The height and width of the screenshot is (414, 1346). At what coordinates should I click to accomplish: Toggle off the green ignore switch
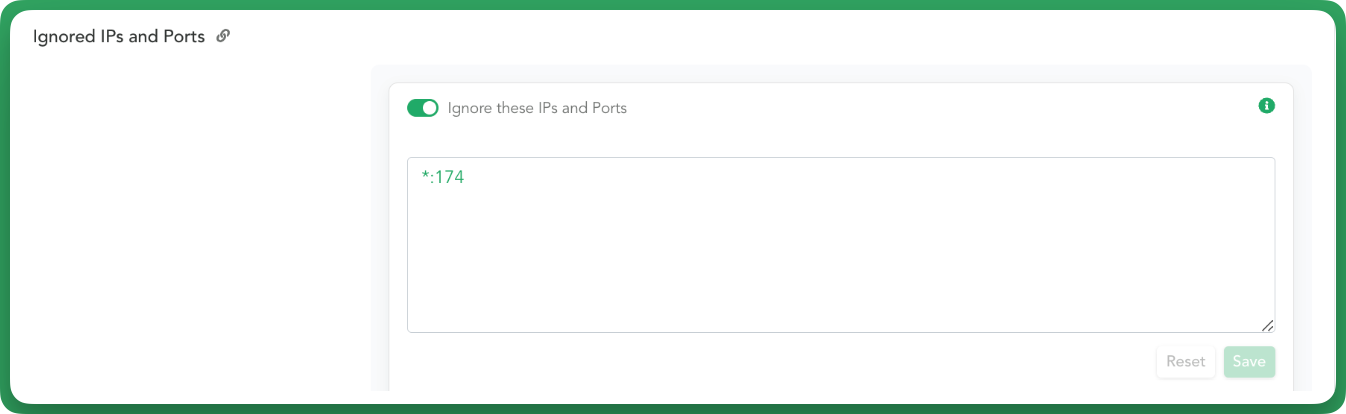click(423, 108)
